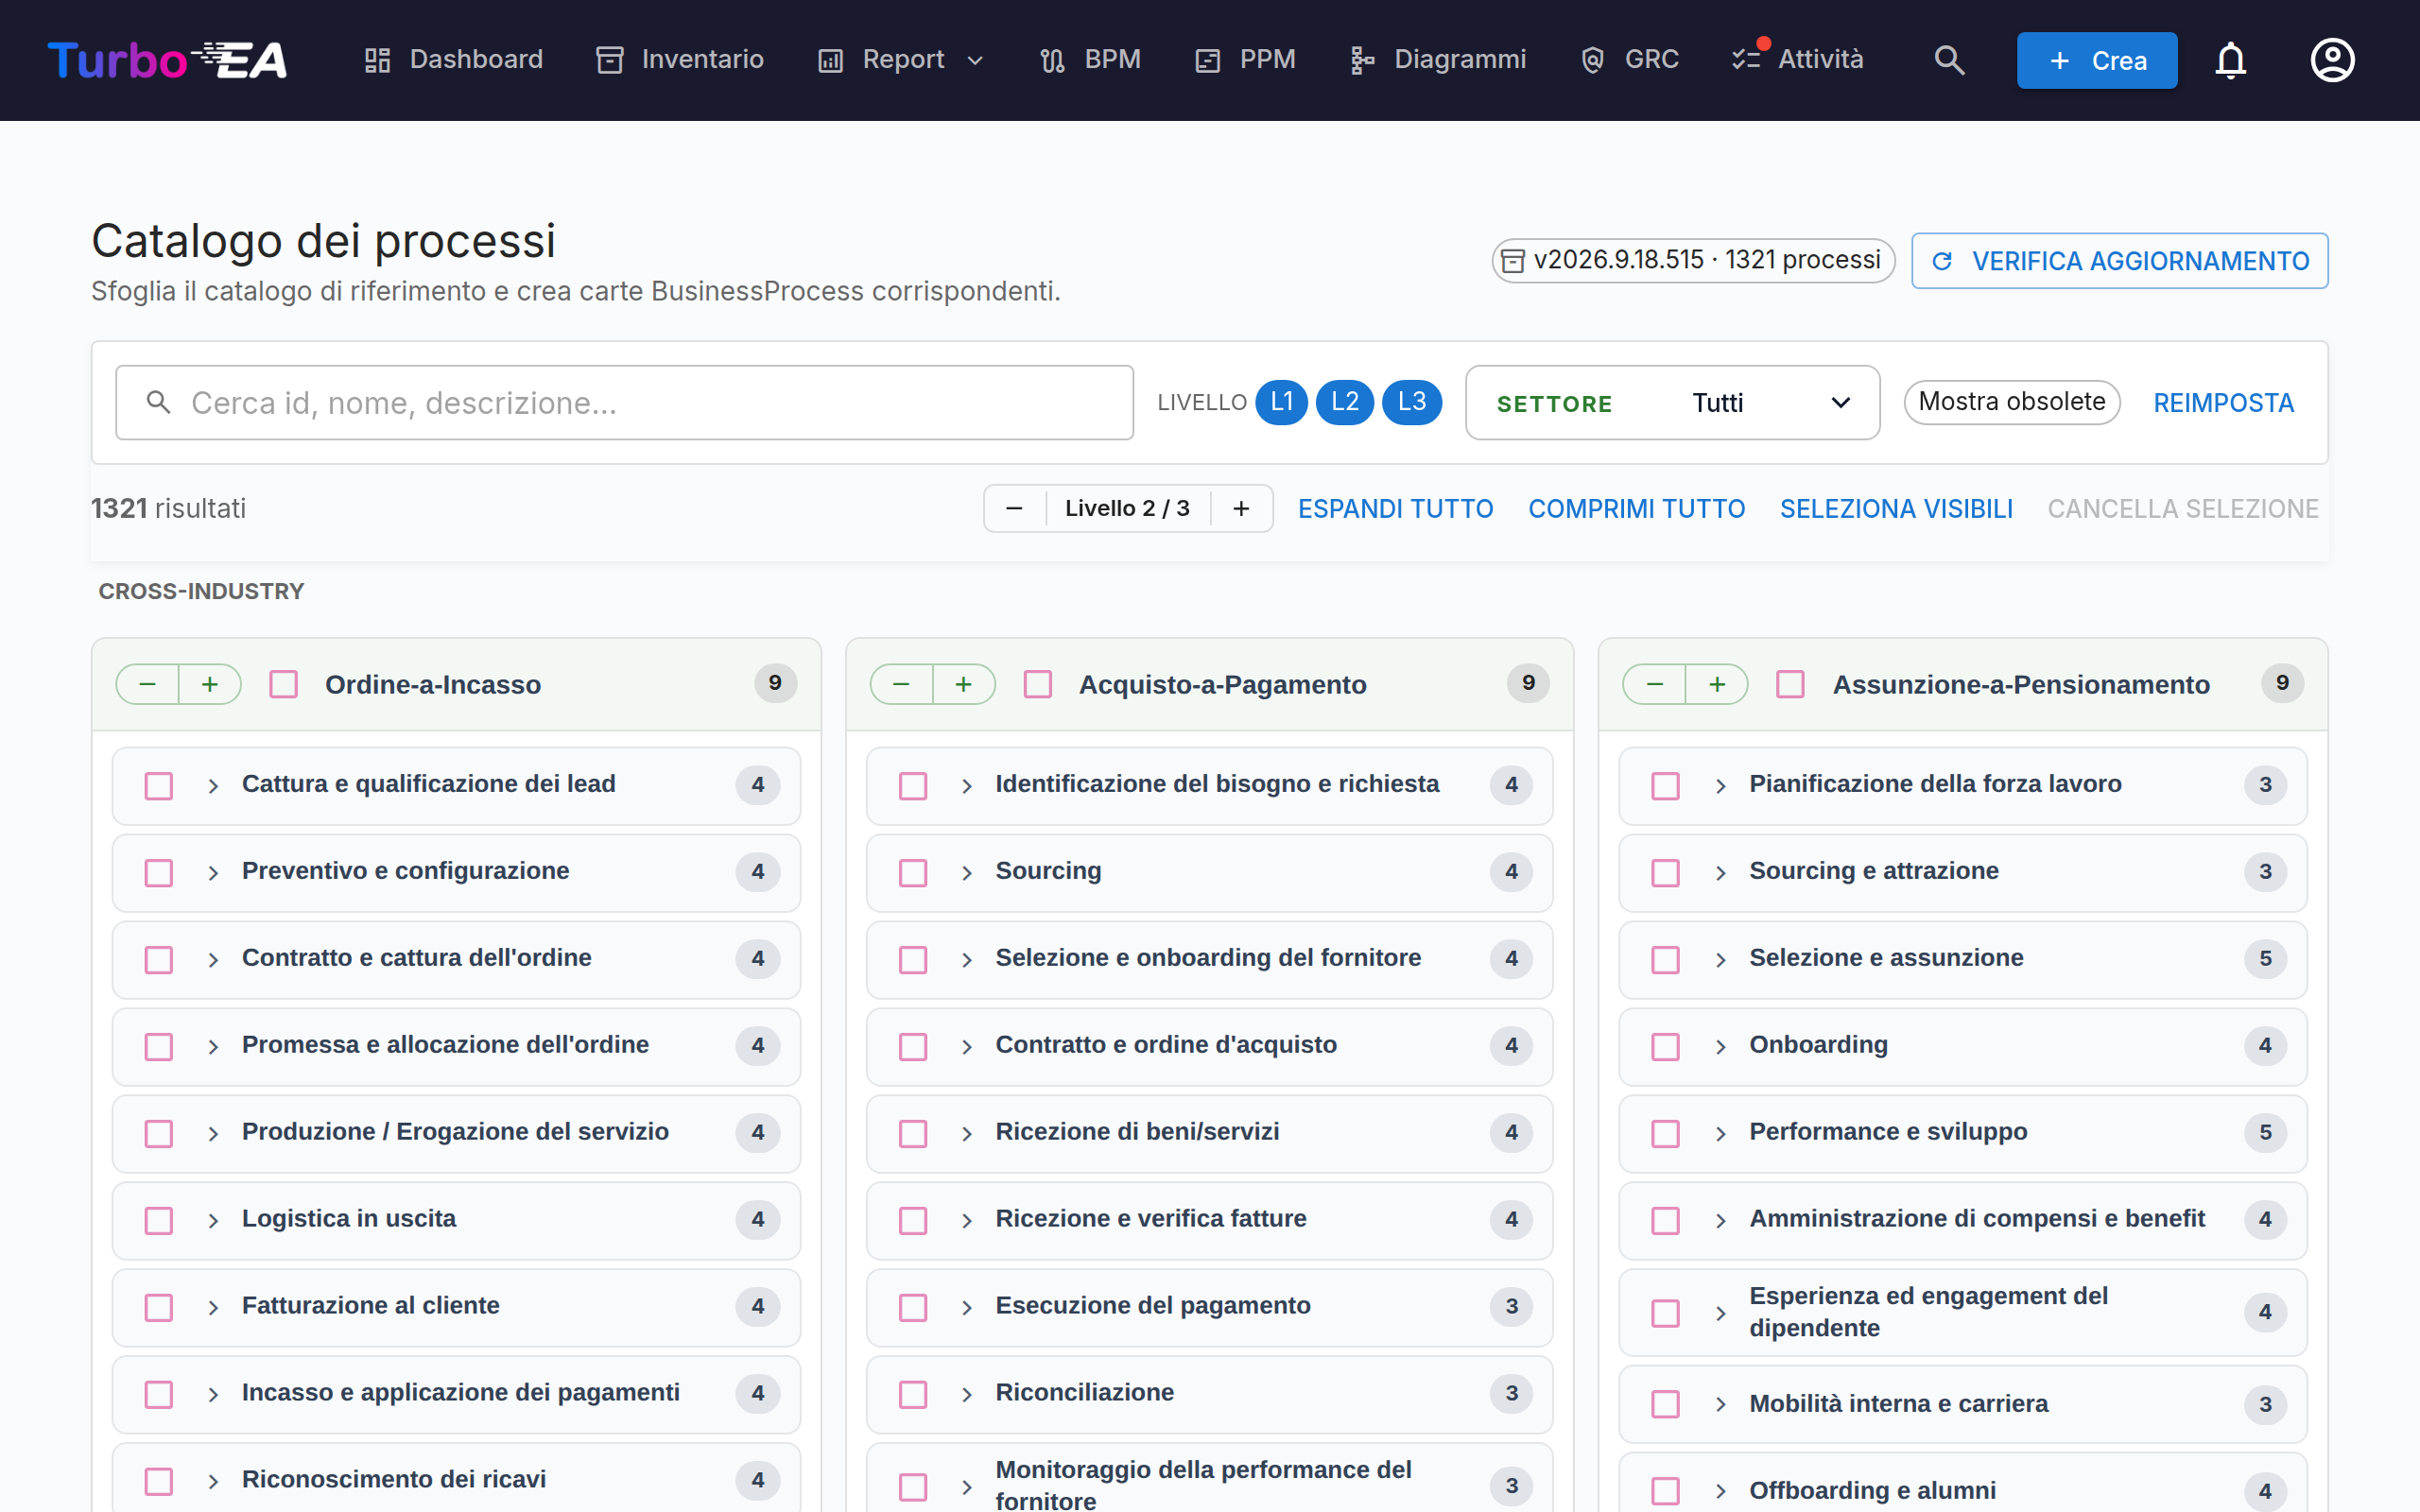The width and height of the screenshot is (2420, 1512).
Task: Open the Settore dropdown showing Tutti
Action: pyautogui.click(x=1672, y=403)
